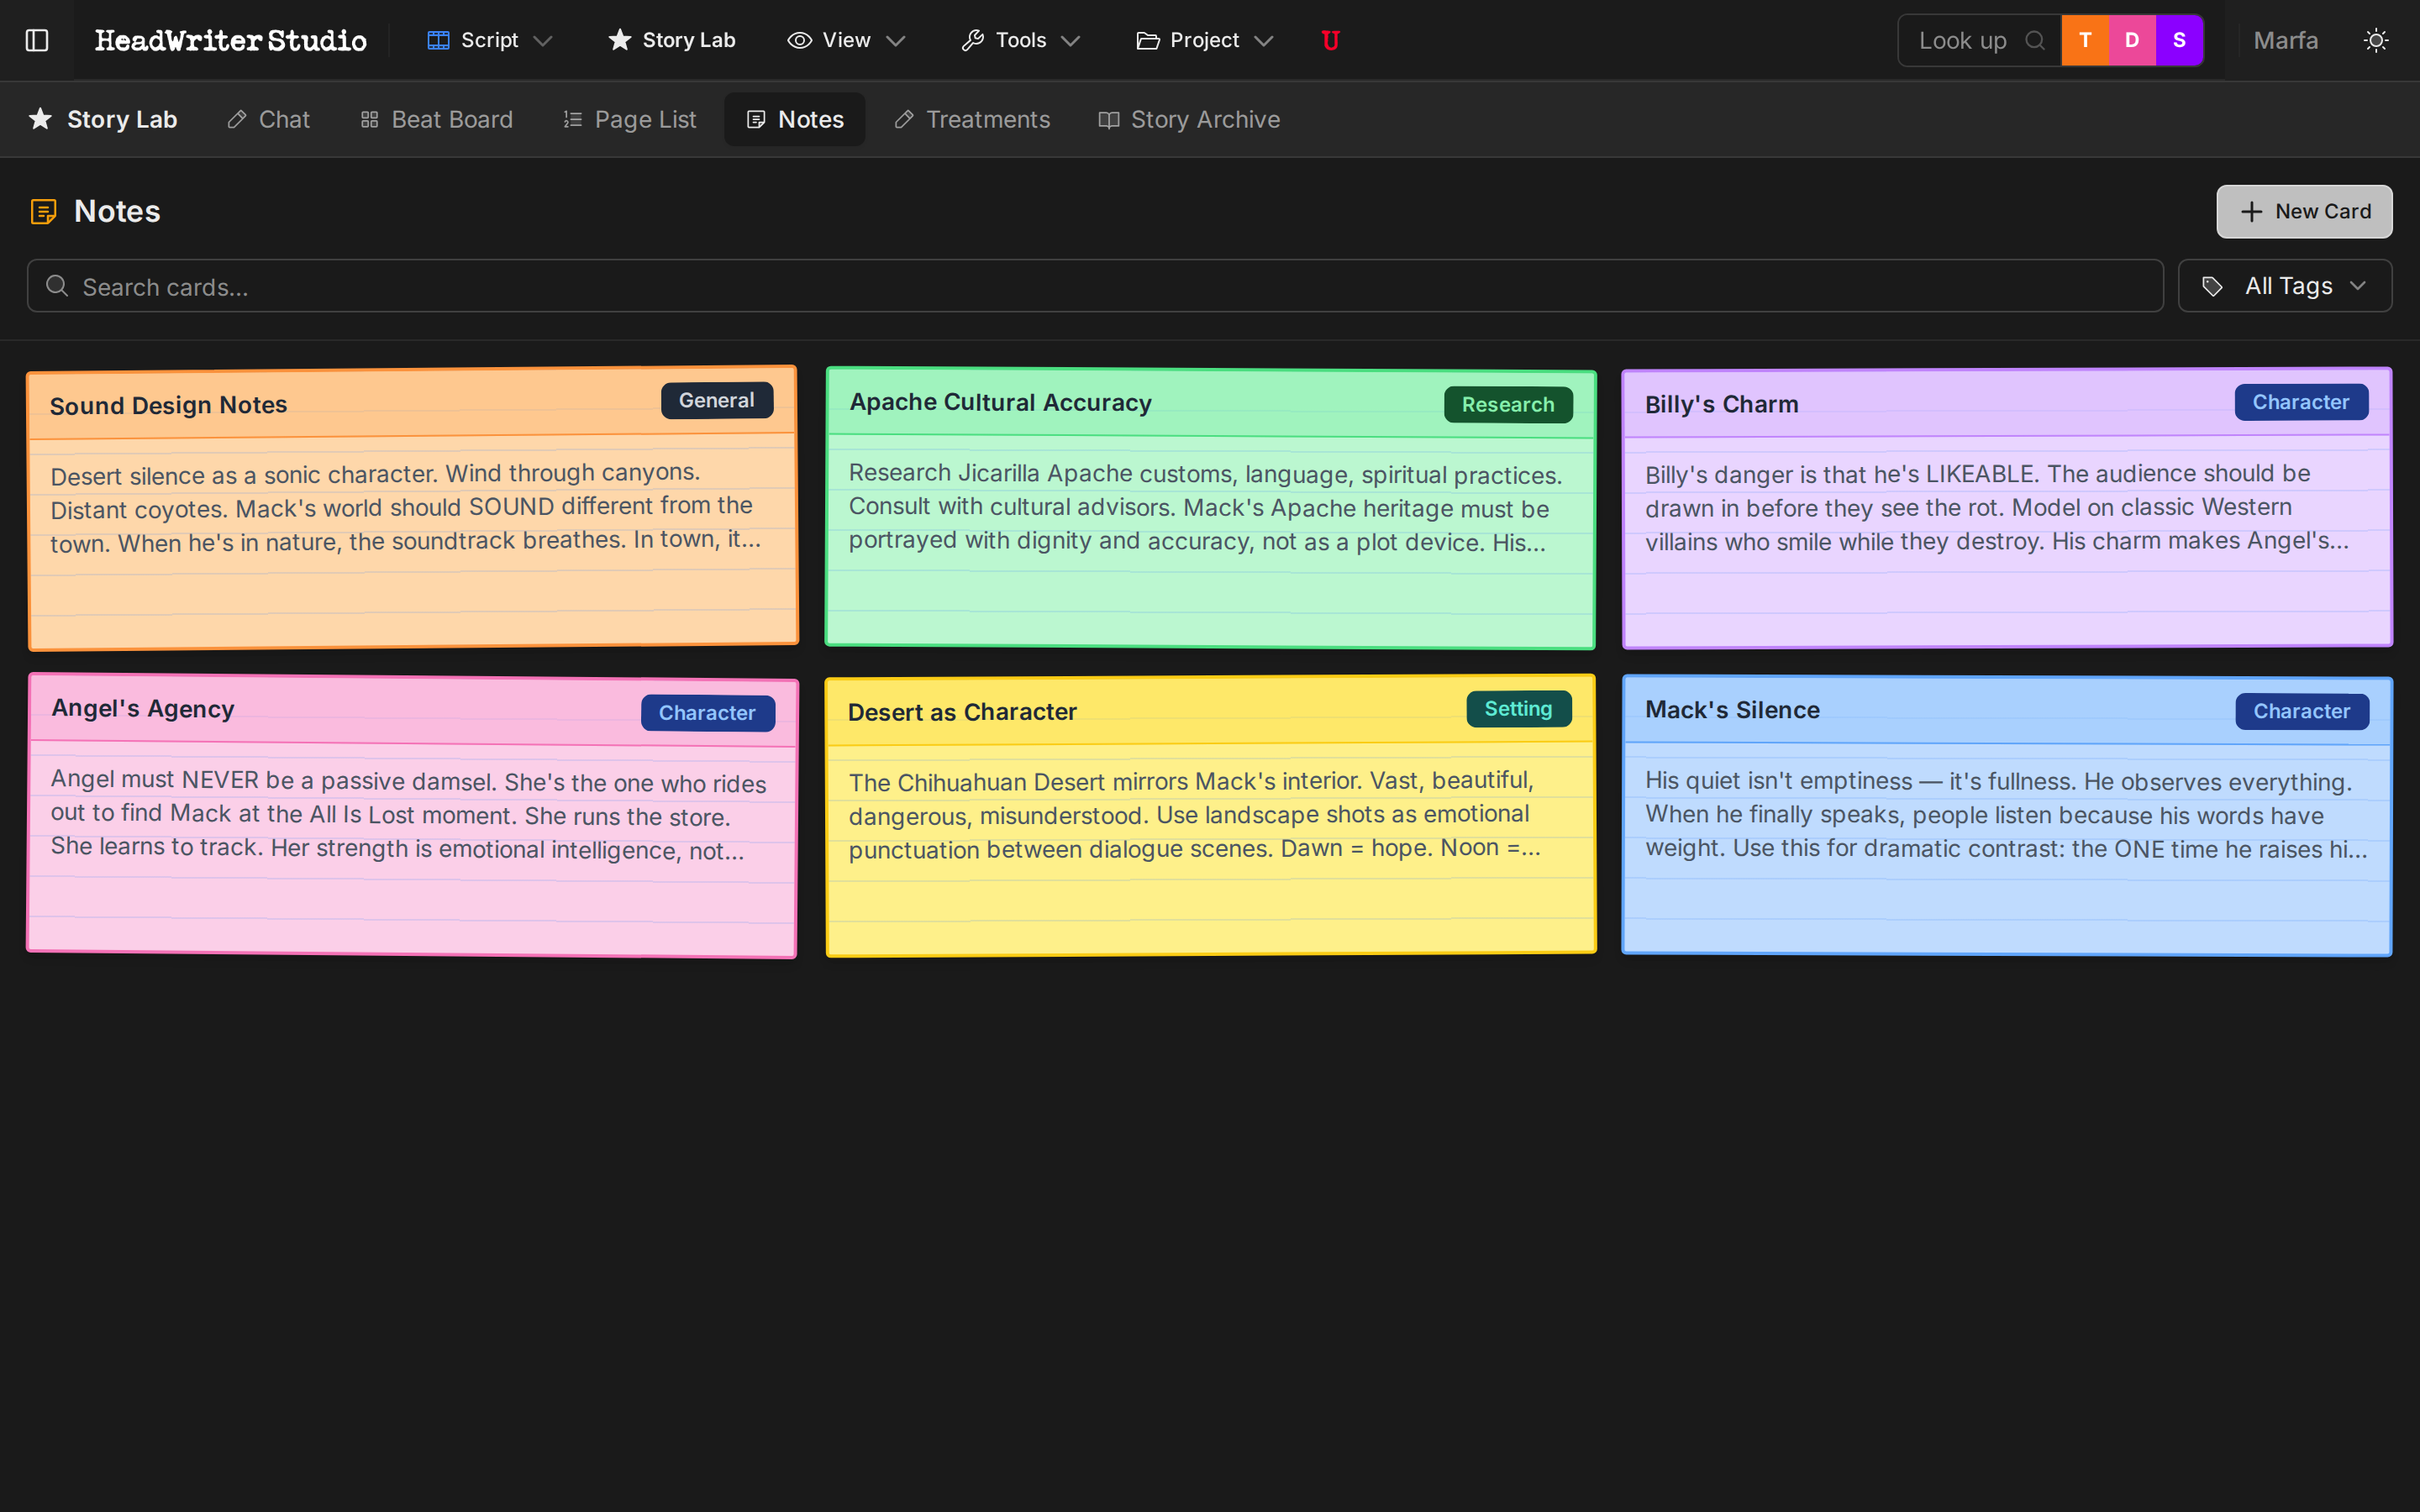Screen dimensions: 2420x1512
Task: Click the Research tag on Apache Cultural Accuracy
Action: (x=1508, y=404)
